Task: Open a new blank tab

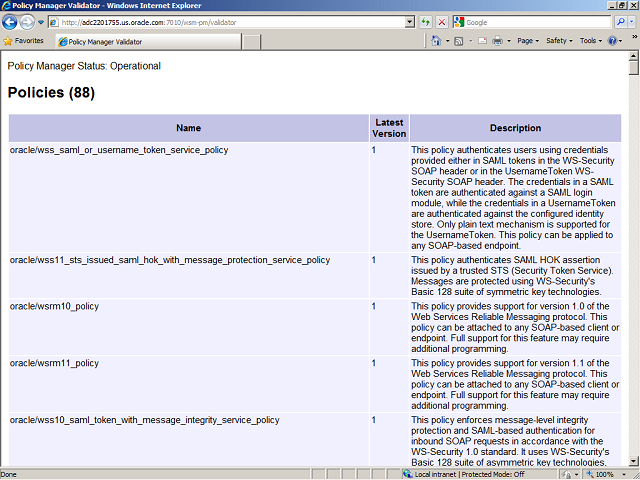Action: 251,41
